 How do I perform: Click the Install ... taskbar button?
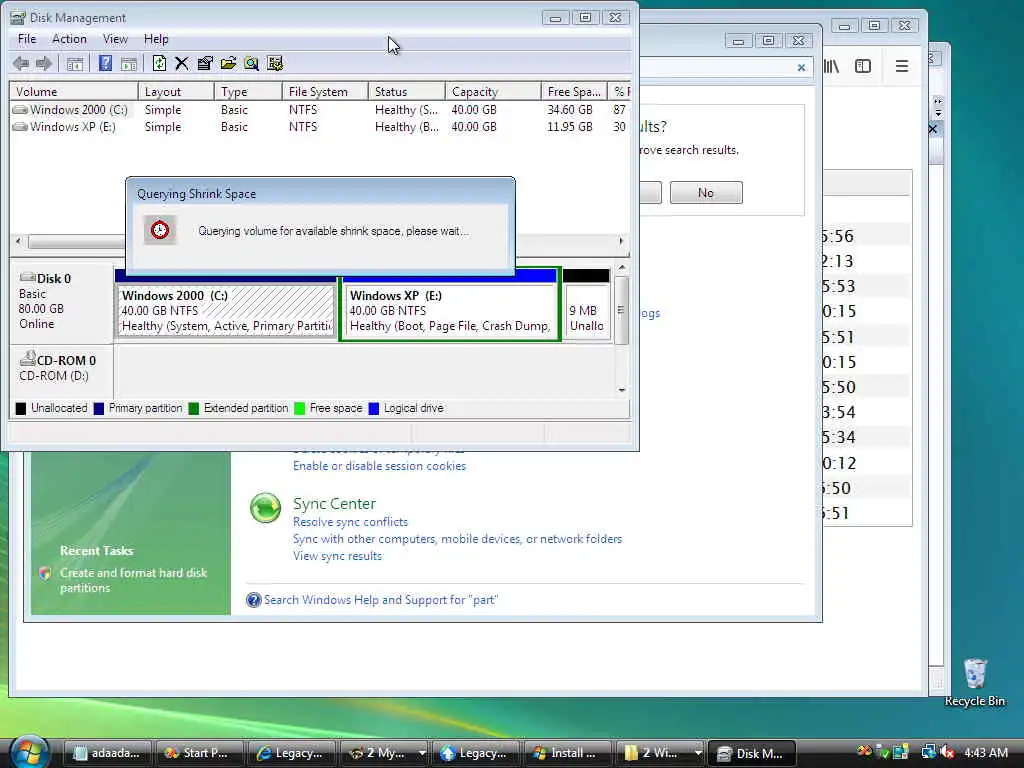[x=567, y=753]
